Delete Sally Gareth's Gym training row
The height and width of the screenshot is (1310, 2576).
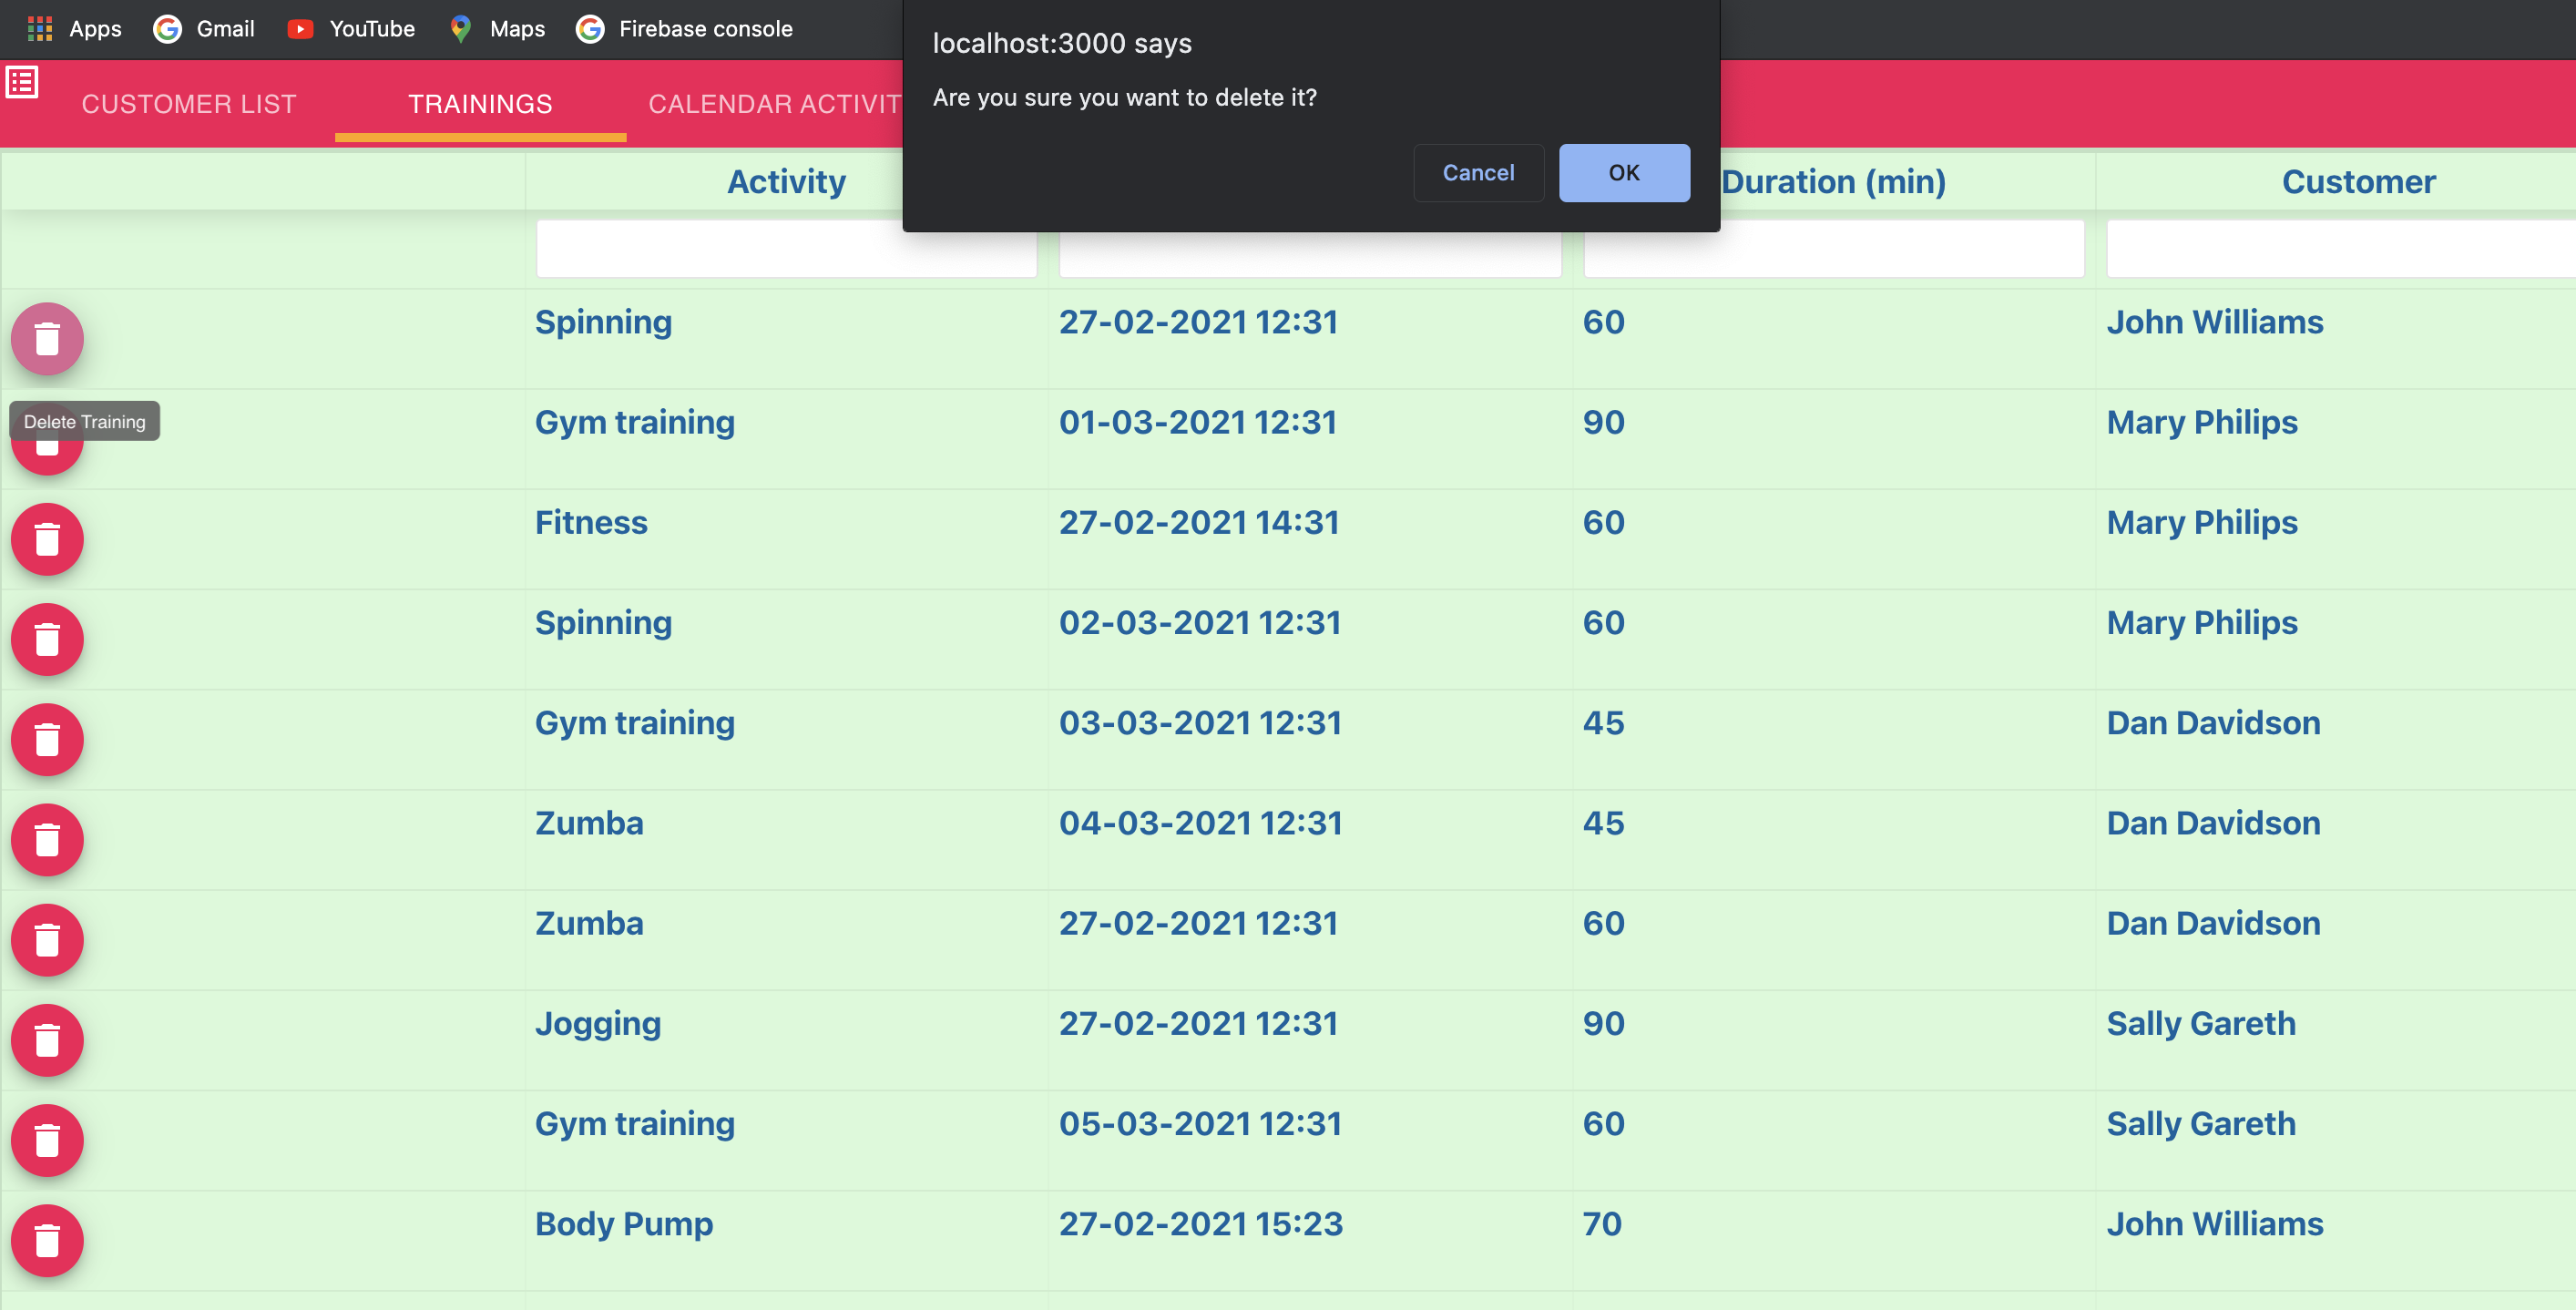[x=47, y=1140]
